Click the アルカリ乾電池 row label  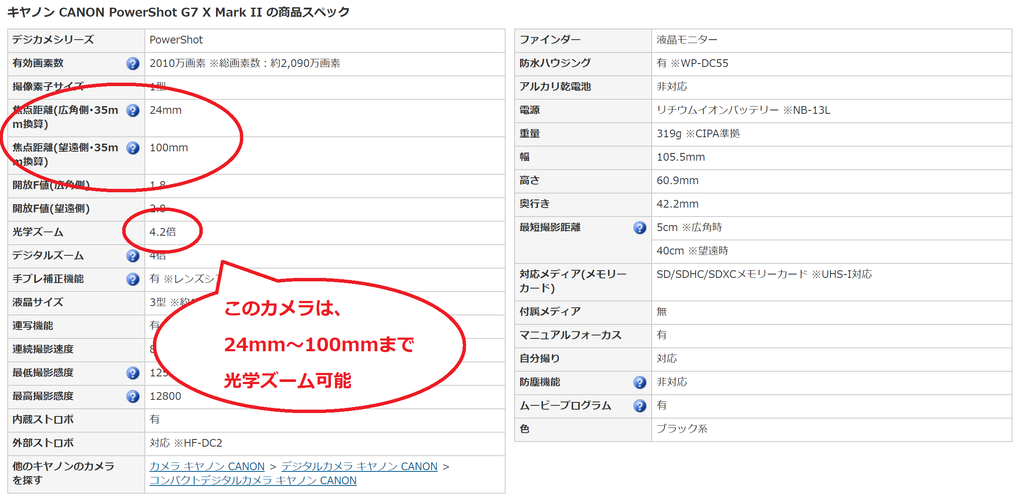555,87
